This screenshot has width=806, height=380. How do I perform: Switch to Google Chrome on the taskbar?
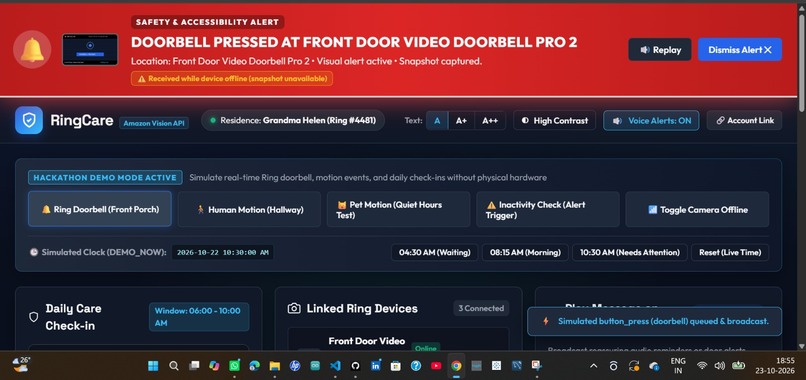coord(456,366)
